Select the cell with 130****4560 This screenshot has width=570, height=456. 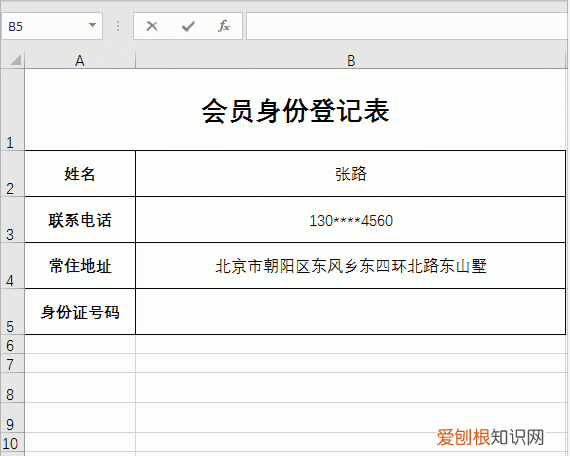(351, 220)
